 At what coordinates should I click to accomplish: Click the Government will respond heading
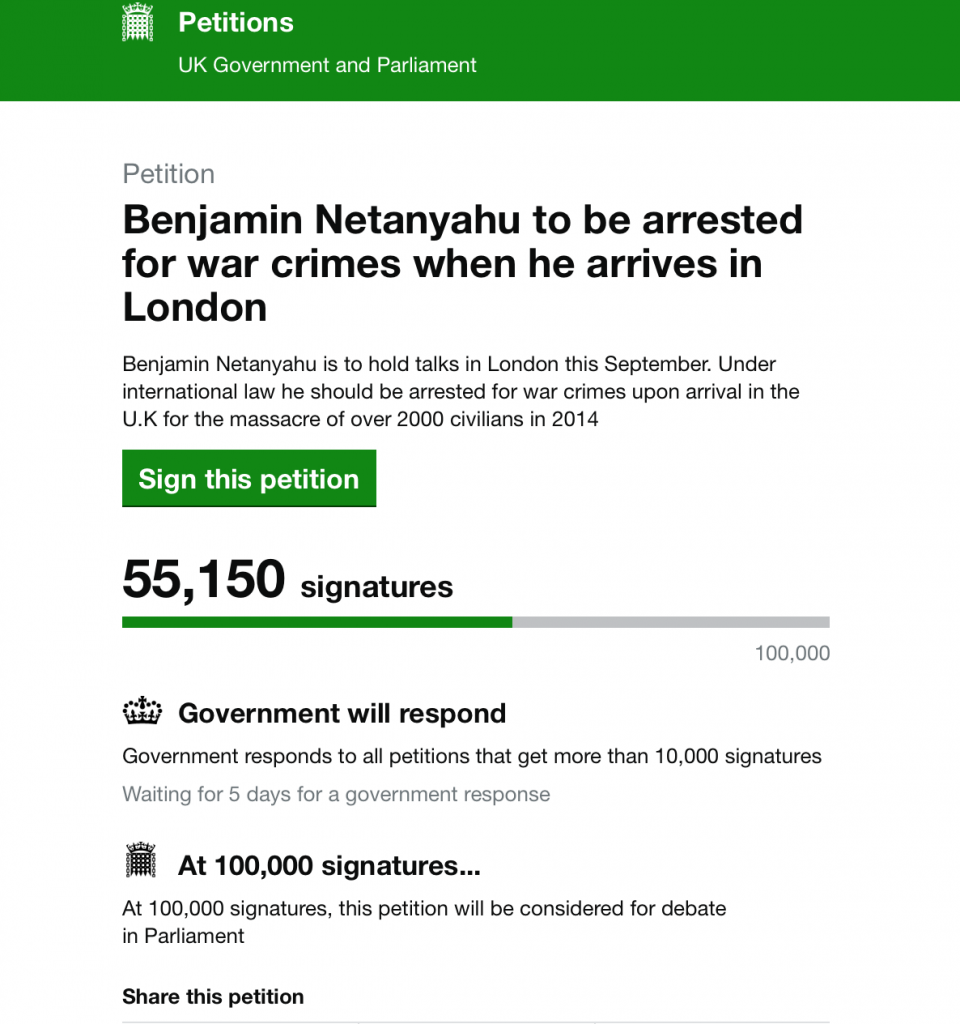click(x=342, y=713)
